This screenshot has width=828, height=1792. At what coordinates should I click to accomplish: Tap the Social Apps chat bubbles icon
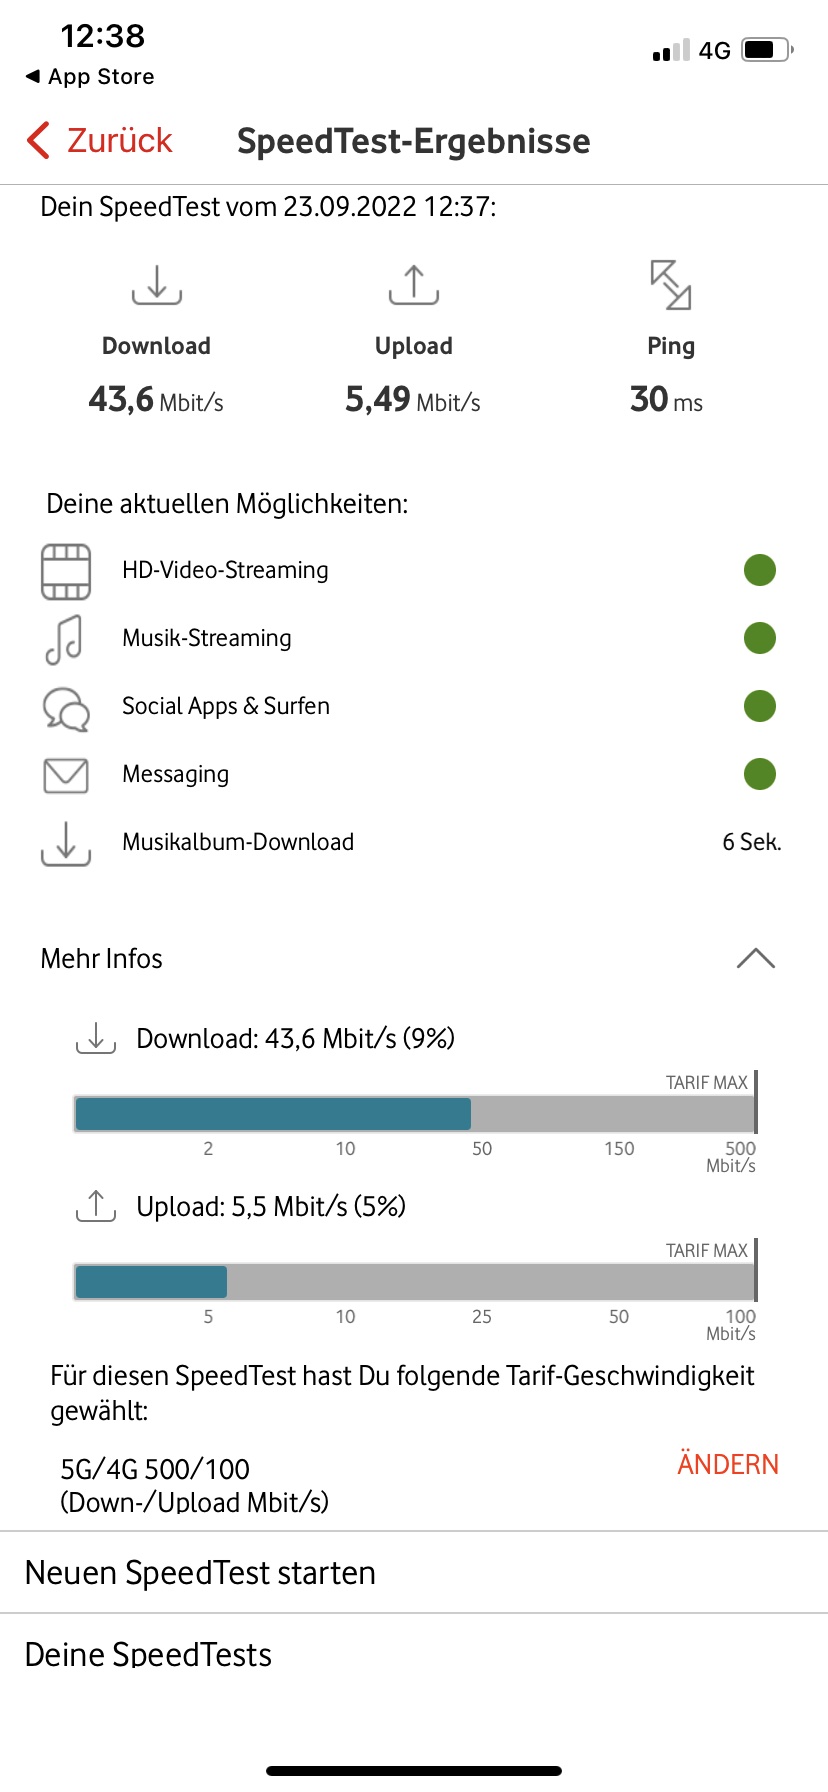[66, 708]
